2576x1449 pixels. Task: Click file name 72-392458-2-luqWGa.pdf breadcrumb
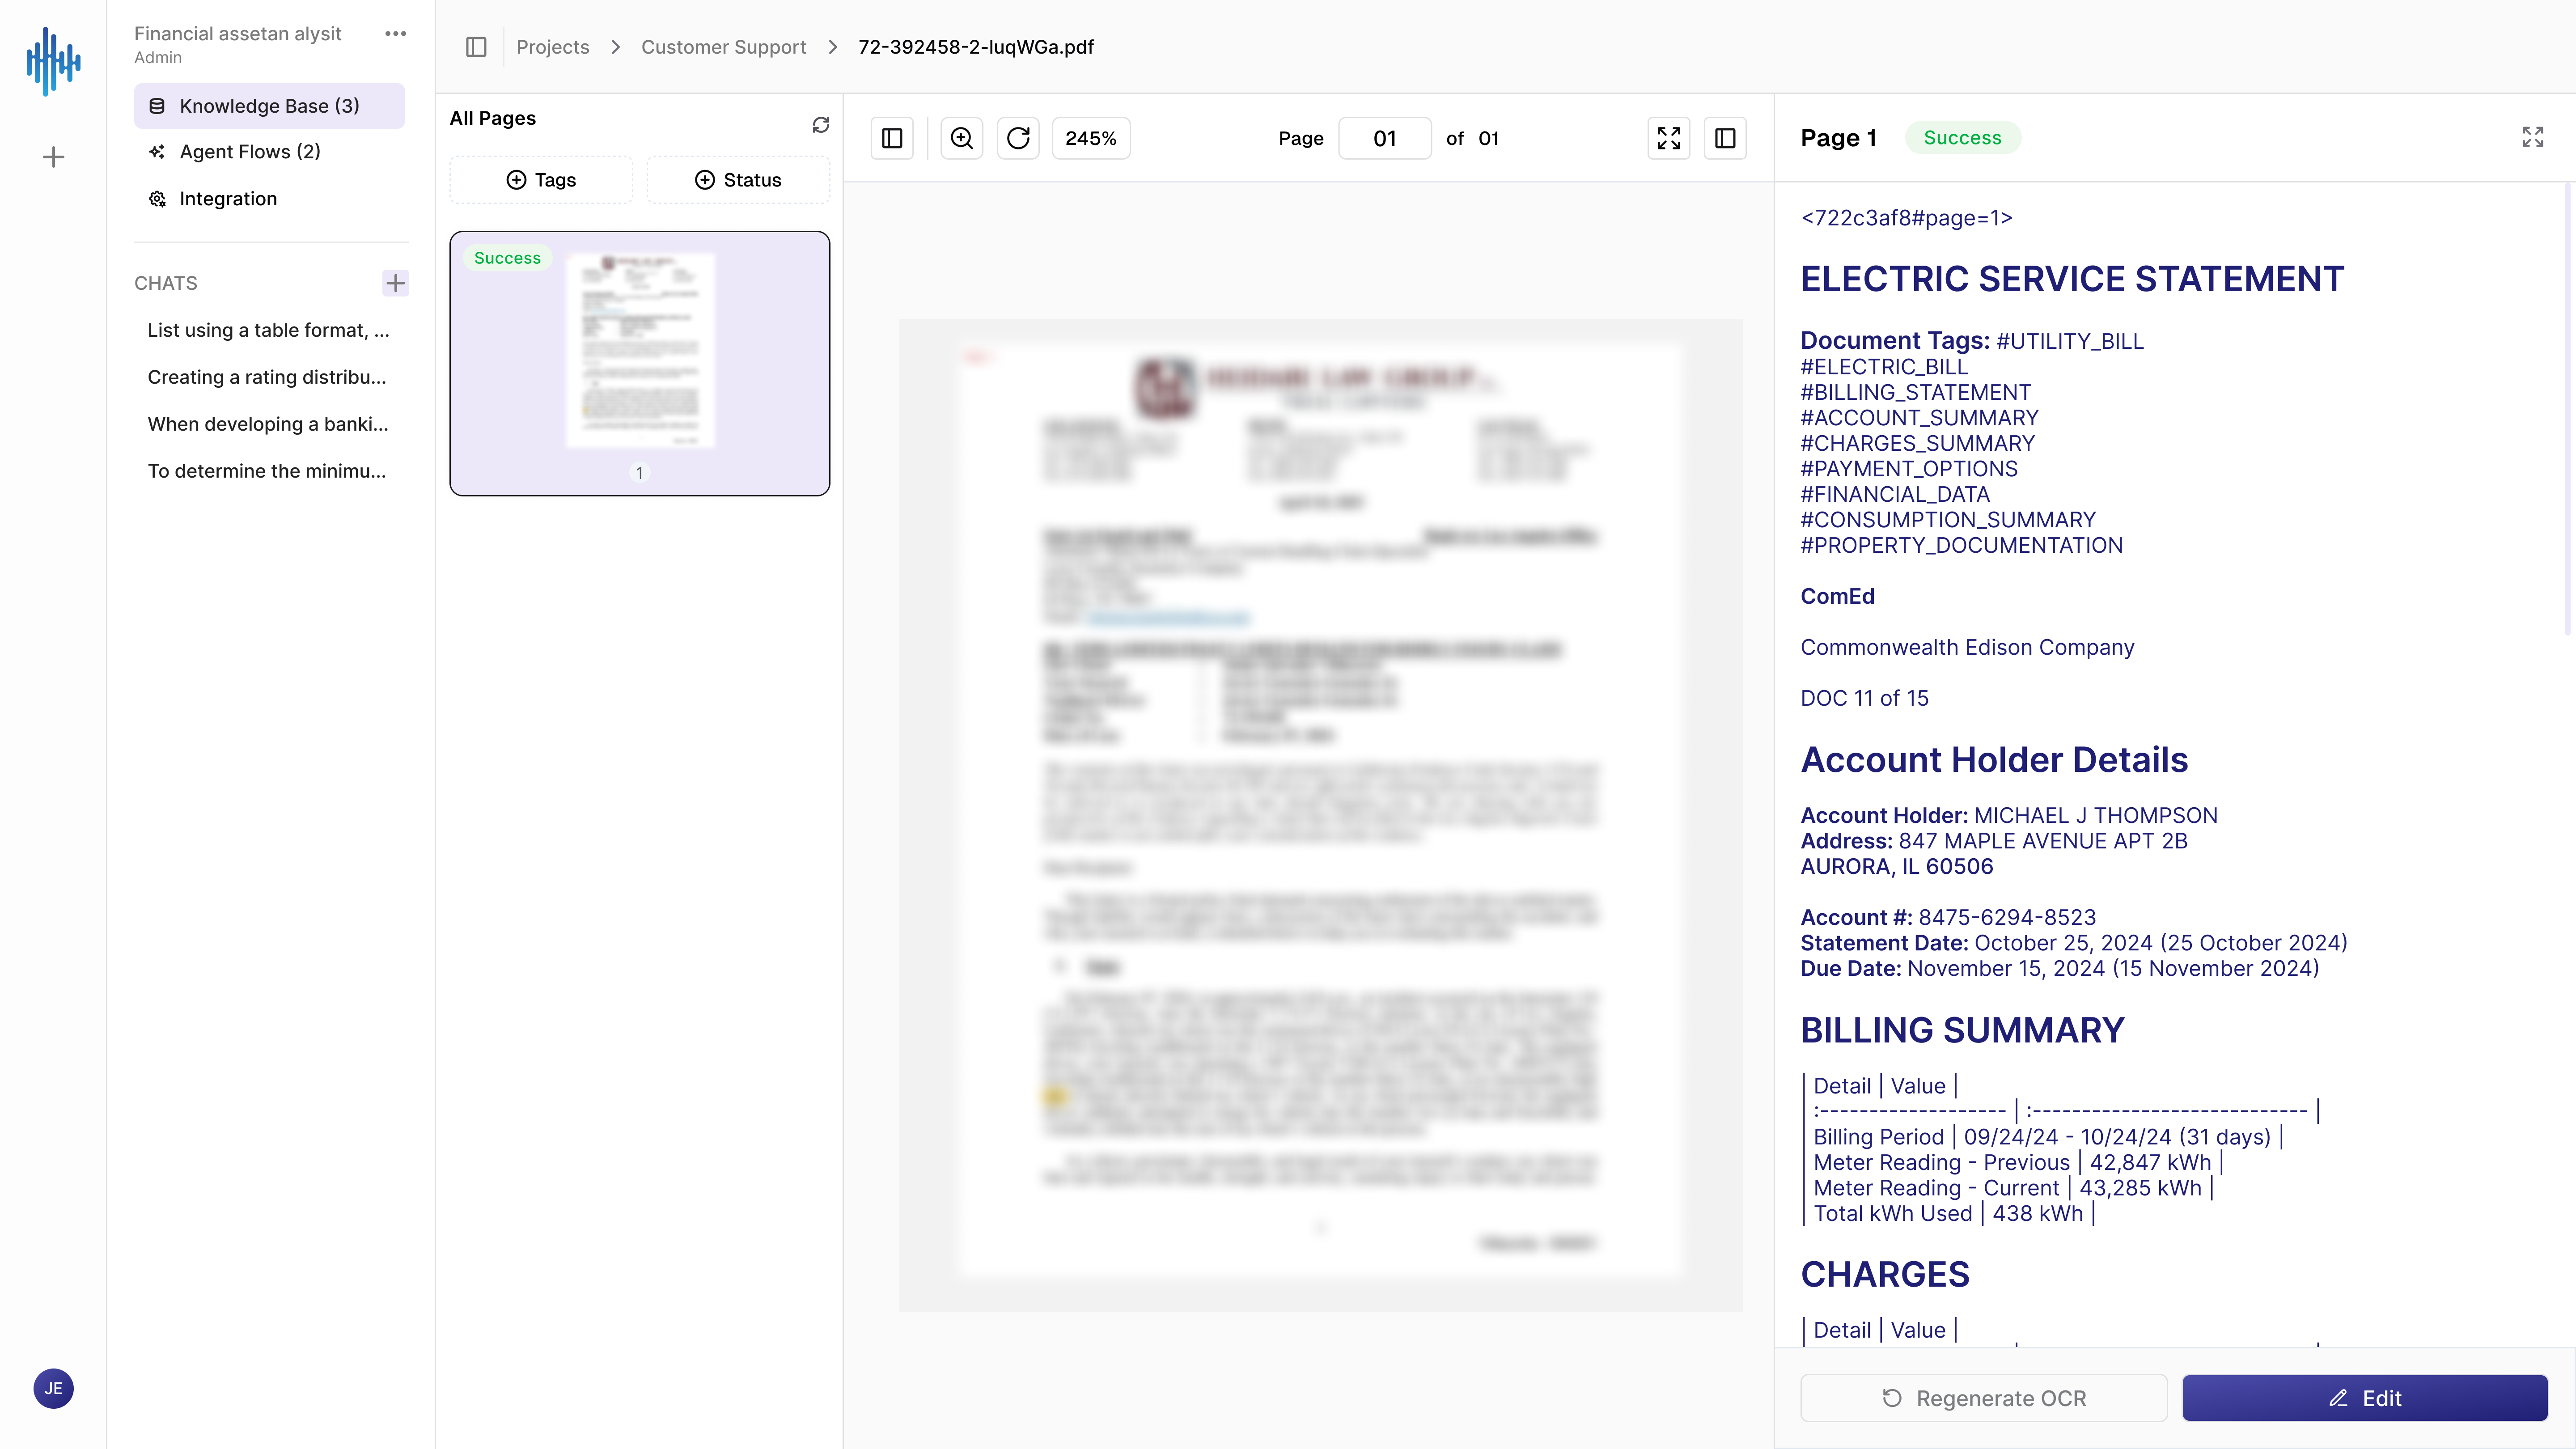tap(976, 47)
